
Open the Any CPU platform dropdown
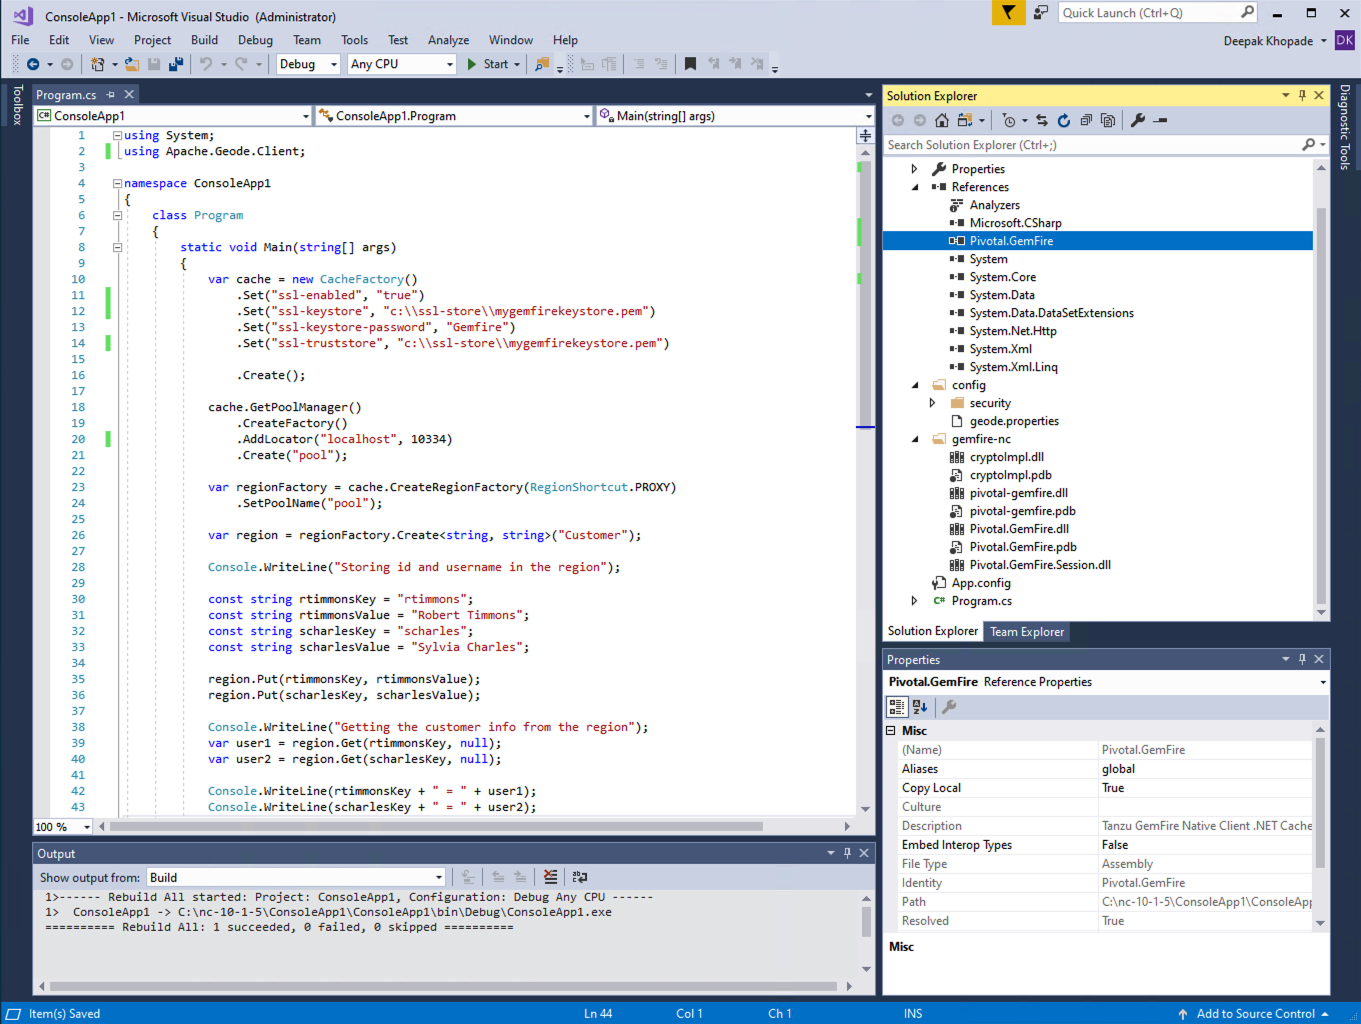(x=400, y=63)
